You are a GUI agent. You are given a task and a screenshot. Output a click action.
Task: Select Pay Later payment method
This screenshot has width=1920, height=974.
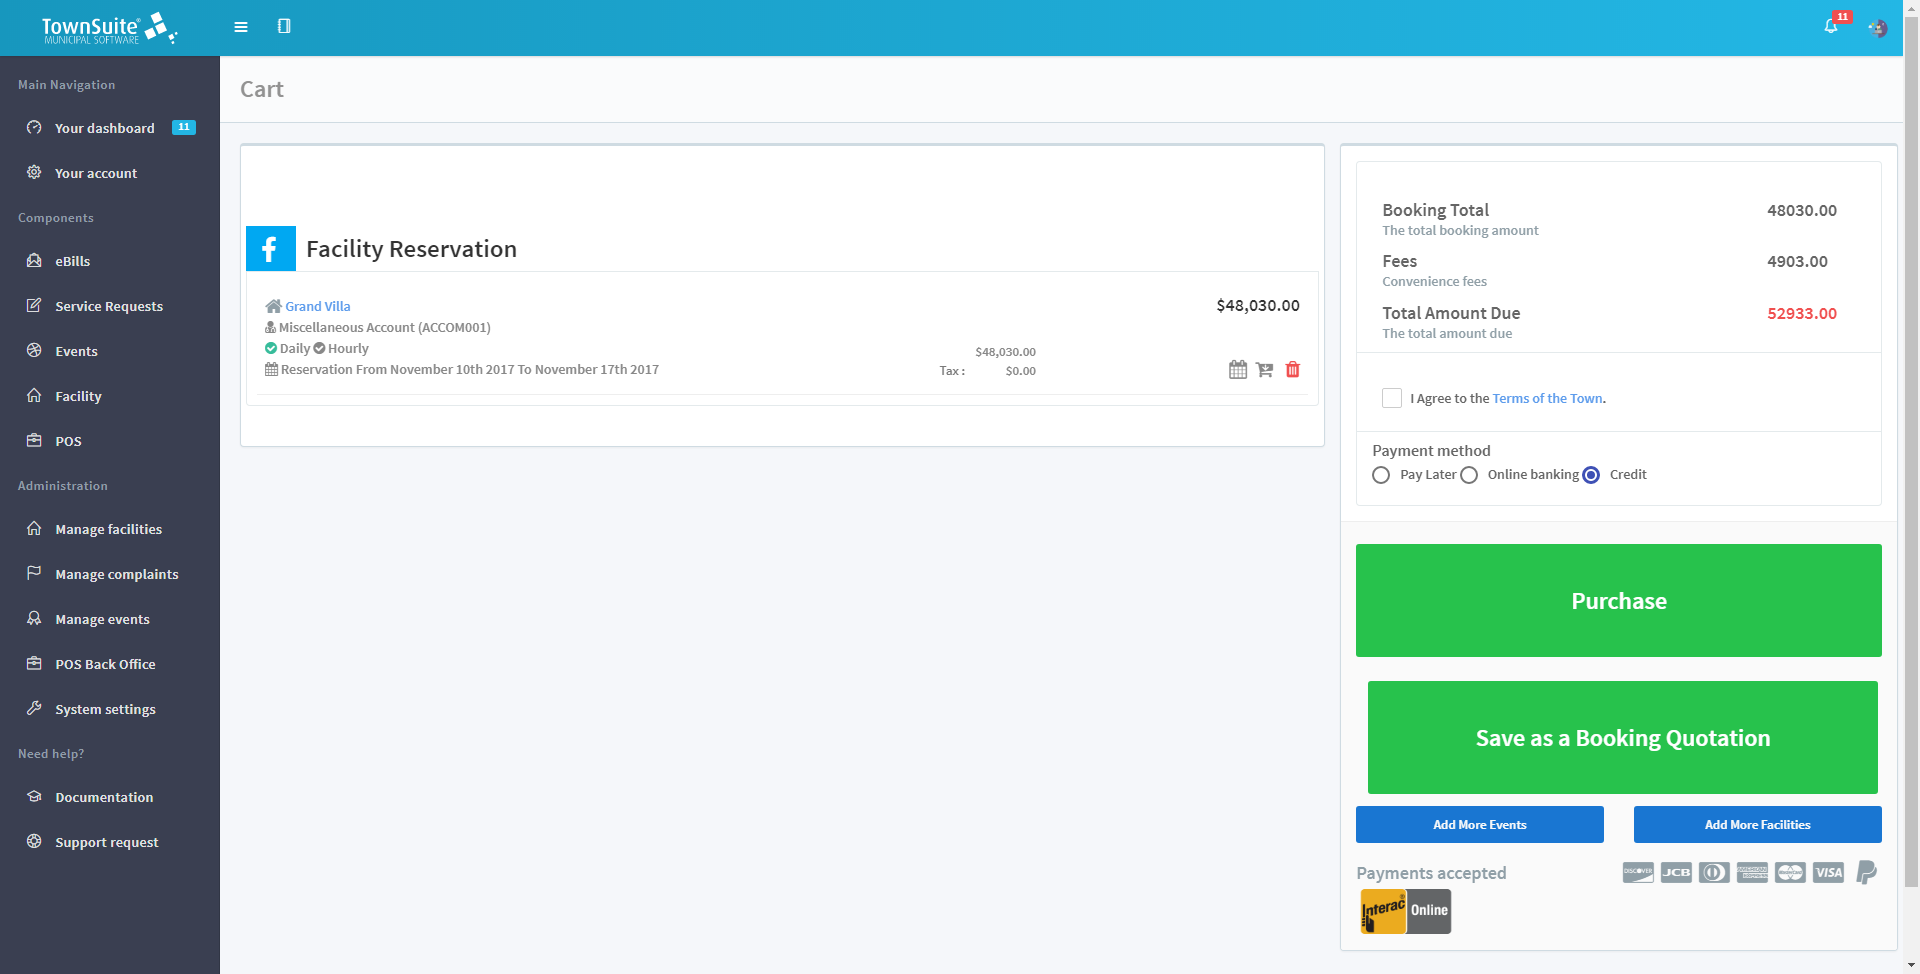[1381, 475]
